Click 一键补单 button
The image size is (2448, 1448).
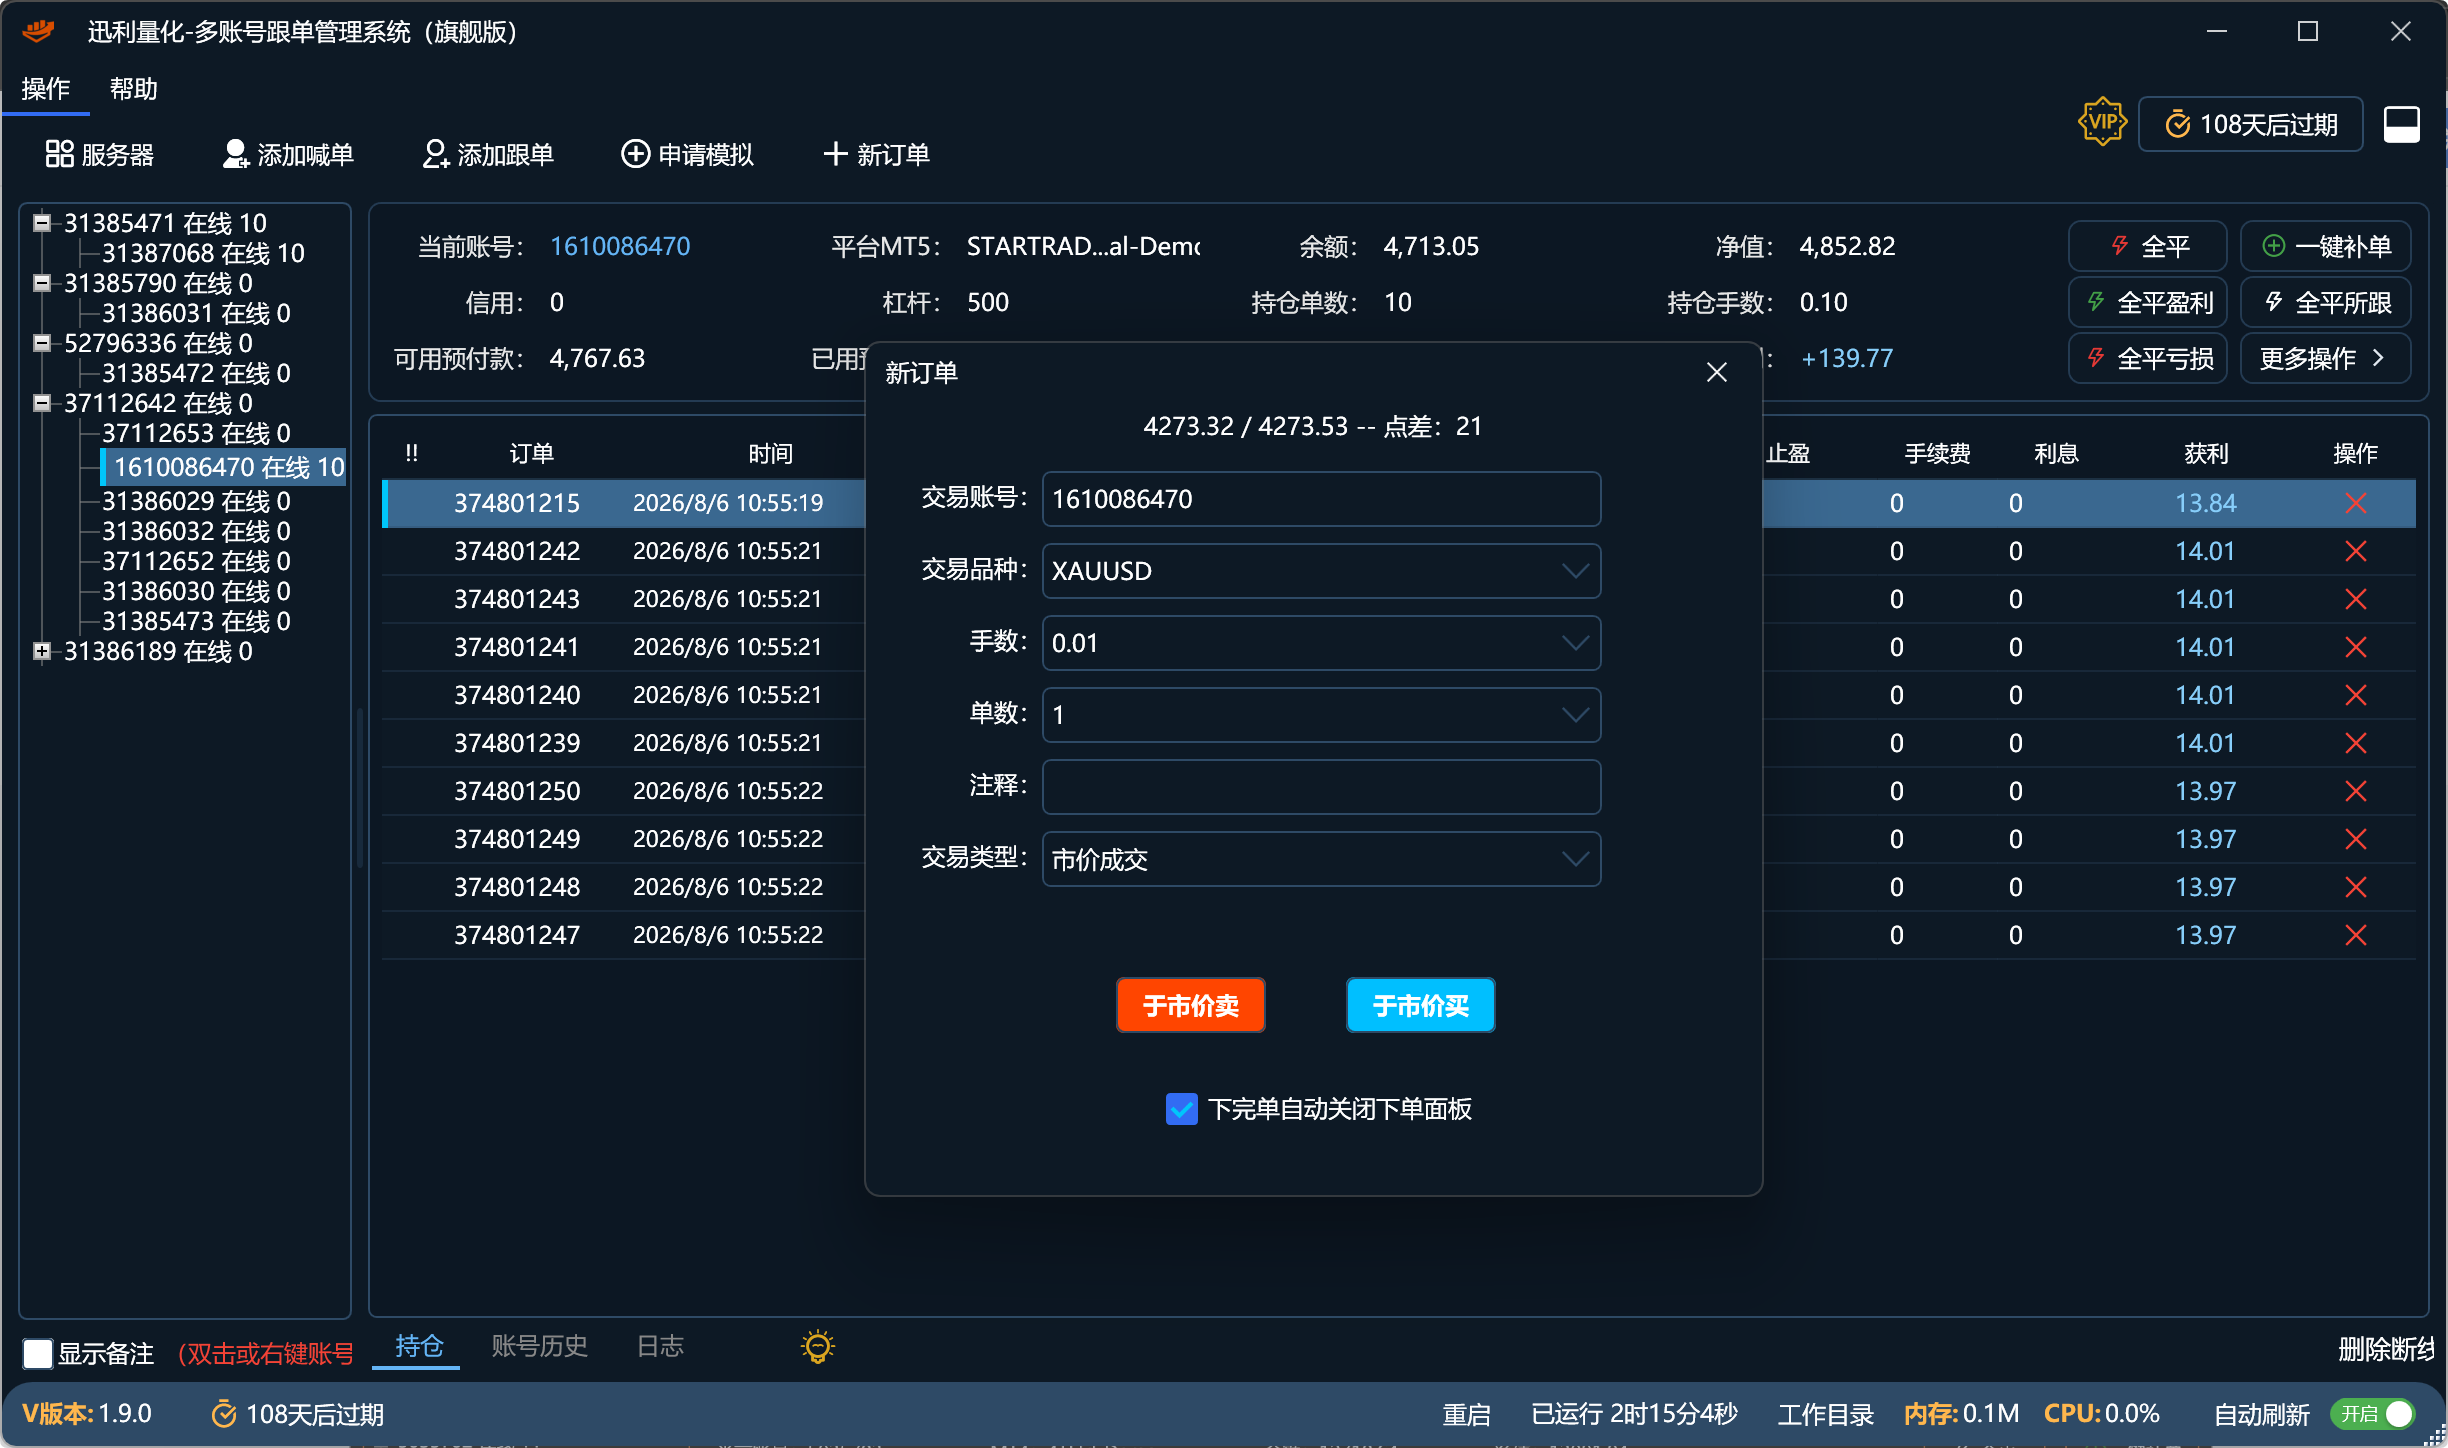click(x=2325, y=246)
